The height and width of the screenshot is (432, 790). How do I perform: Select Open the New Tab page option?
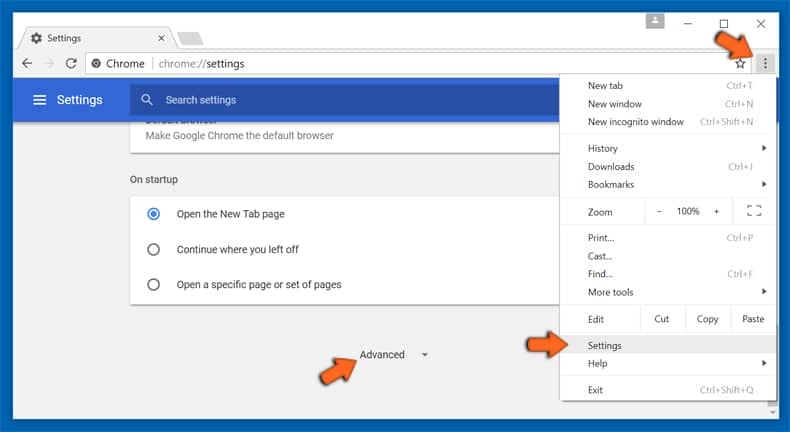click(x=154, y=214)
